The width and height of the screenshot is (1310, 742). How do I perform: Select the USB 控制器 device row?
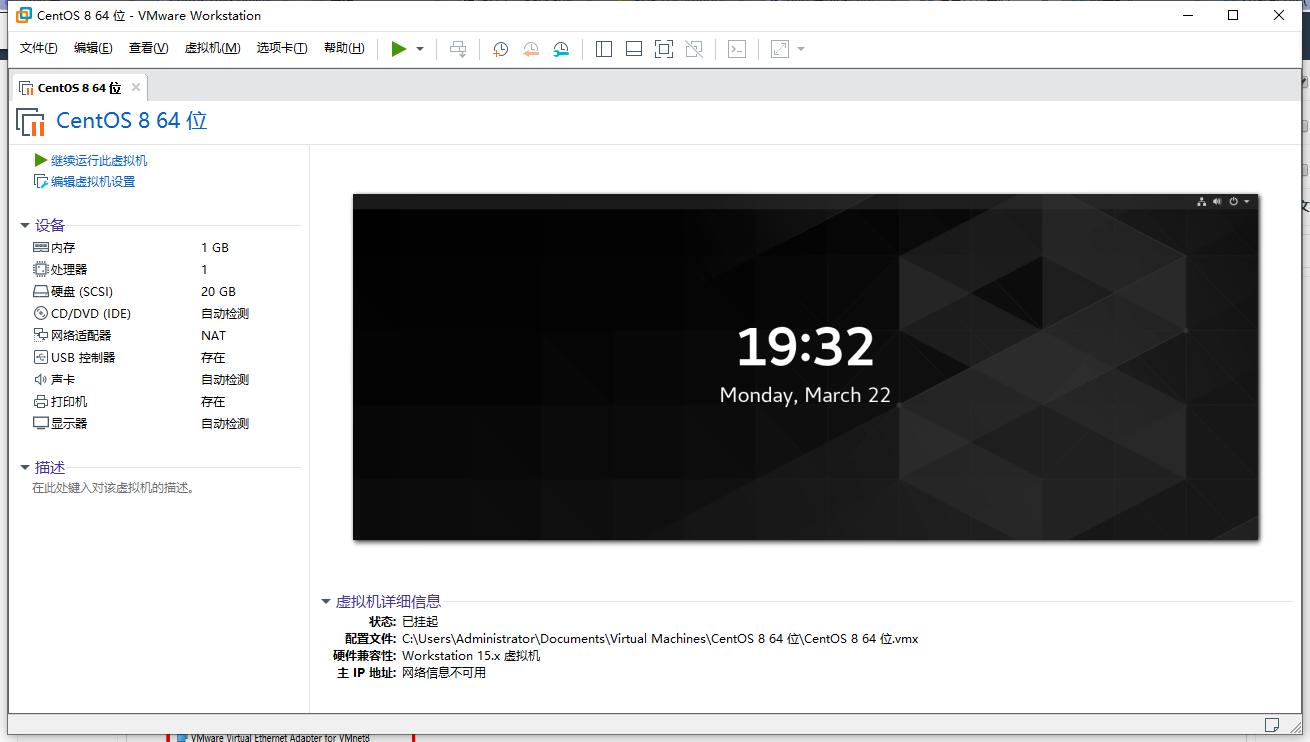165,358
